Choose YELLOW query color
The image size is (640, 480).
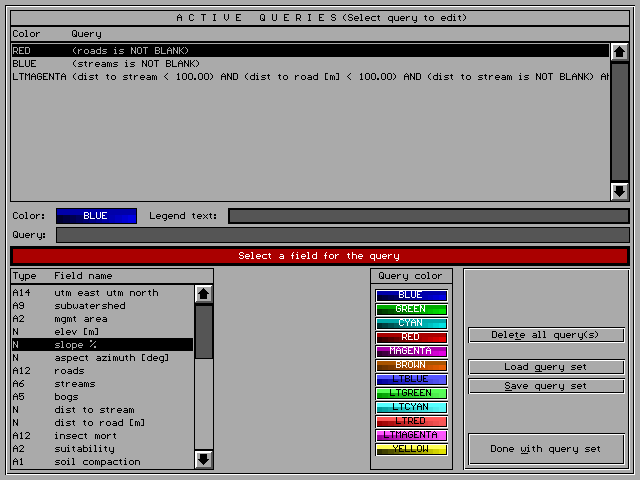point(411,449)
